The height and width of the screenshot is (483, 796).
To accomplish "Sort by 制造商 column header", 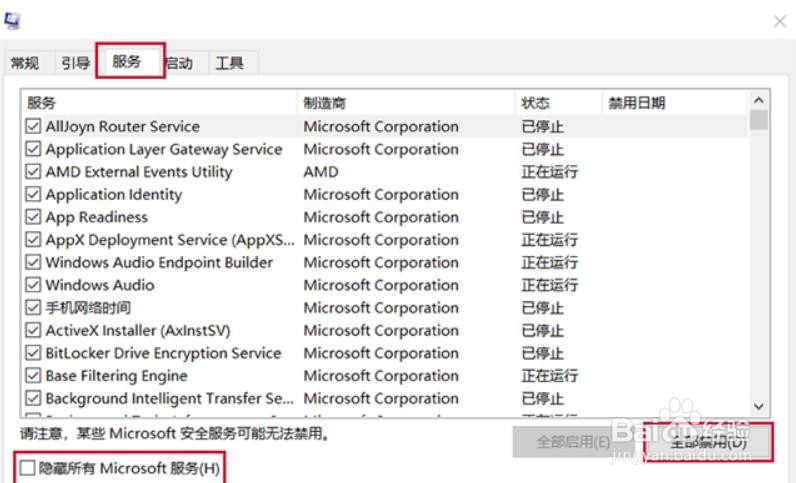I will coord(405,103).
